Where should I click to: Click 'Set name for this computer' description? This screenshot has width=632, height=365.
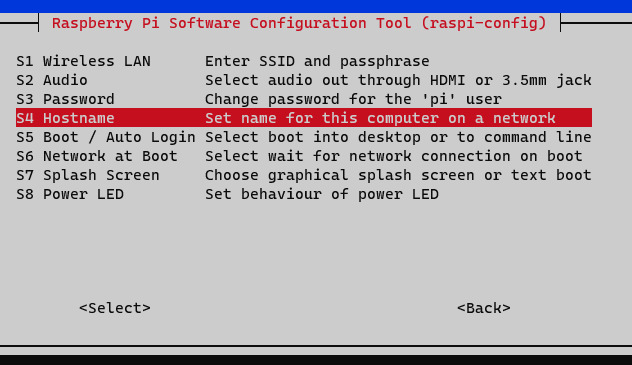(x=322, y=118)
